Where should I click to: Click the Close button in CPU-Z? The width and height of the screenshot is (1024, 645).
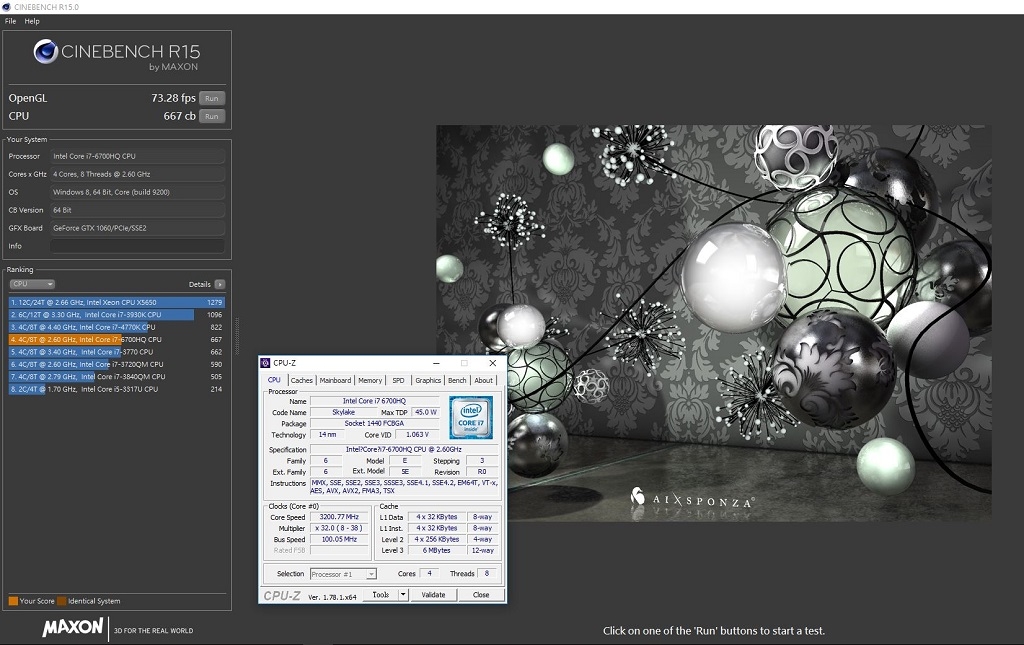click(x=481, y=595)
